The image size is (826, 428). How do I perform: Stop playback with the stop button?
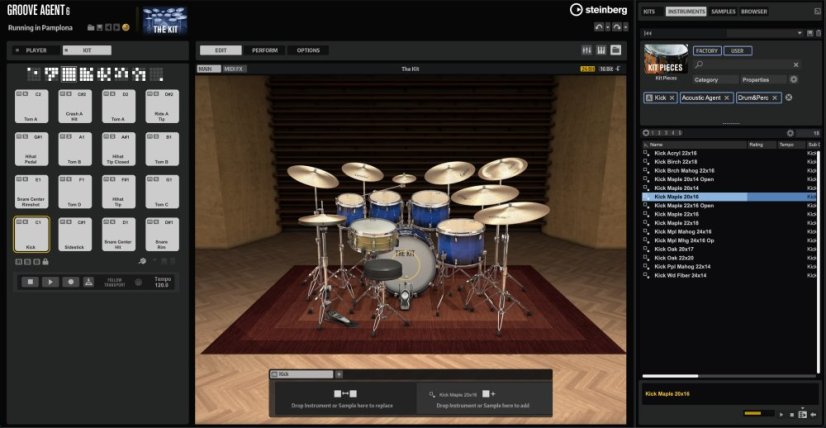(30, 282)
